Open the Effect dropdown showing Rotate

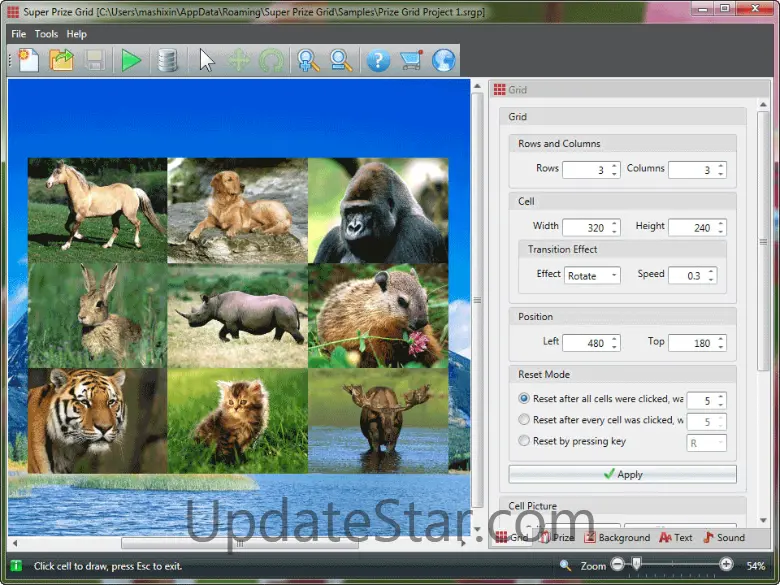[592, 275]
